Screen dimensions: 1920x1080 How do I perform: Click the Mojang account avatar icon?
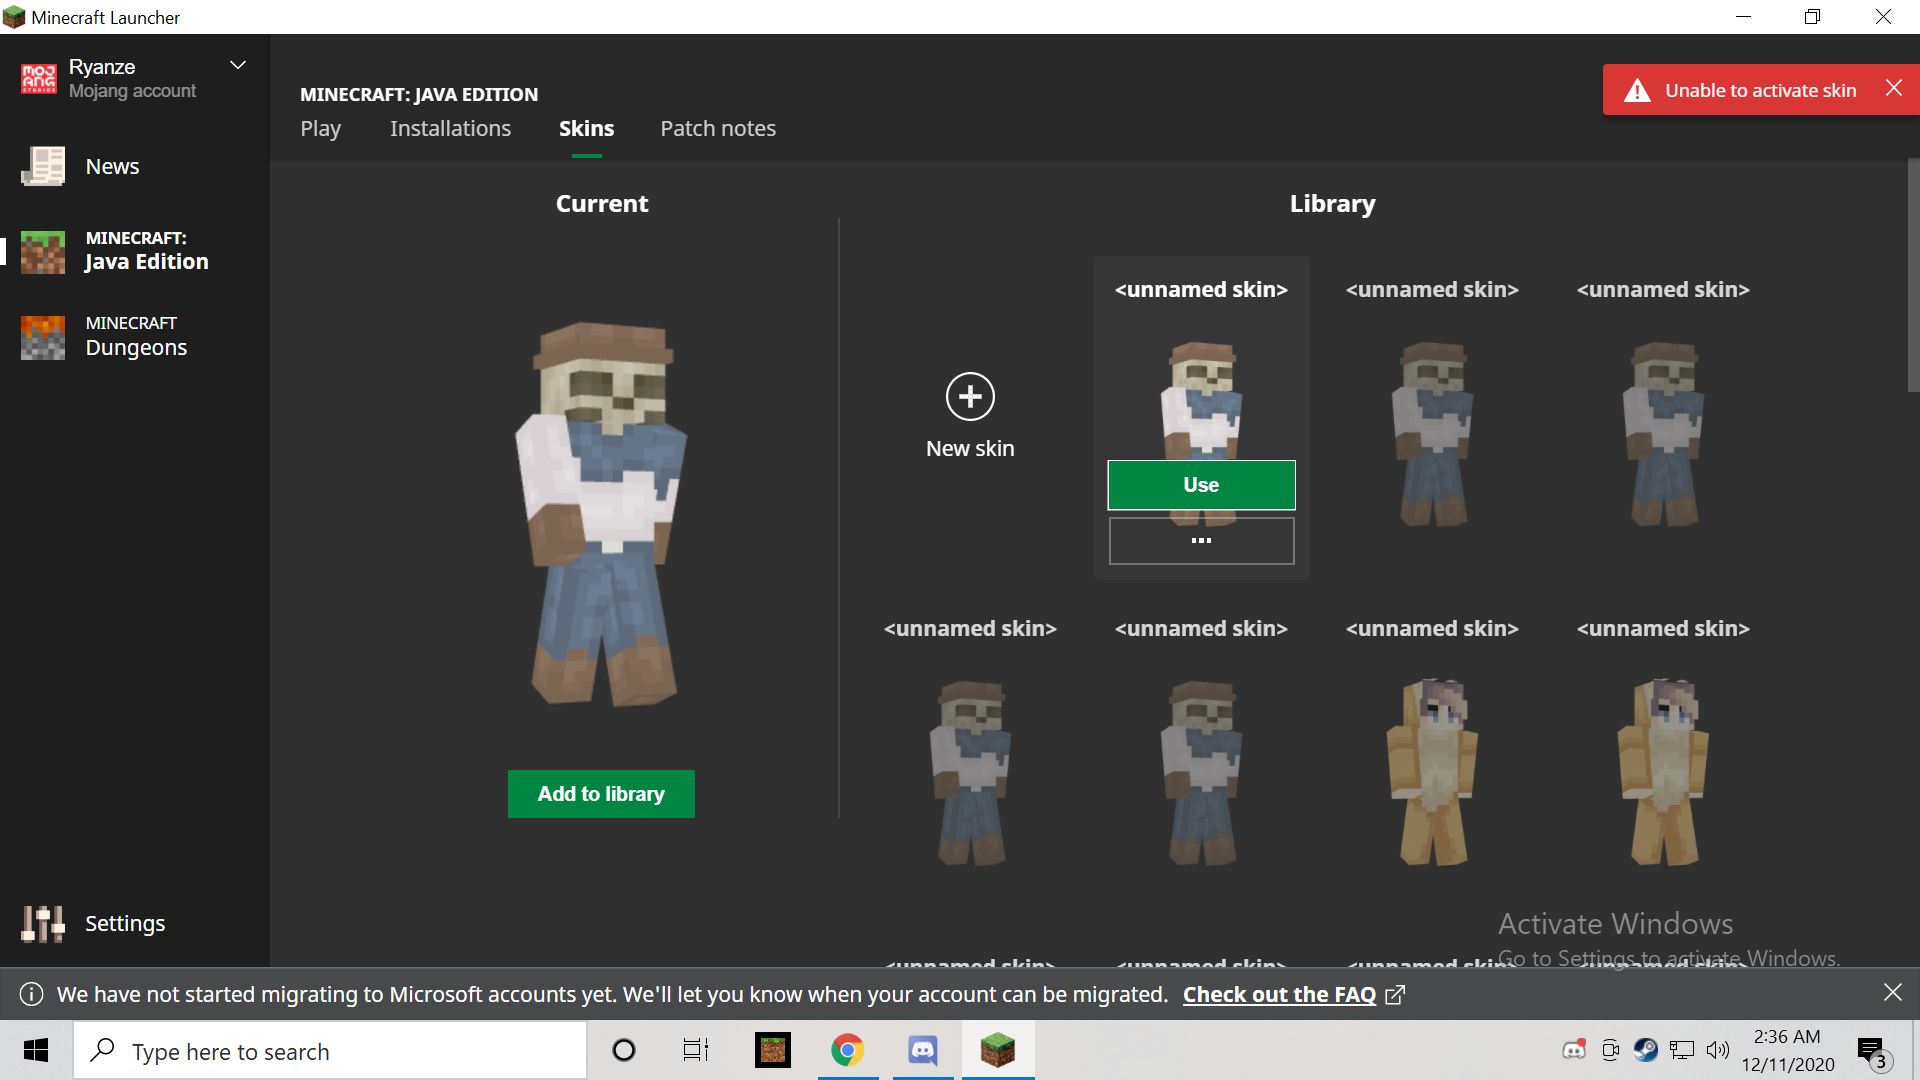point(39,78)
